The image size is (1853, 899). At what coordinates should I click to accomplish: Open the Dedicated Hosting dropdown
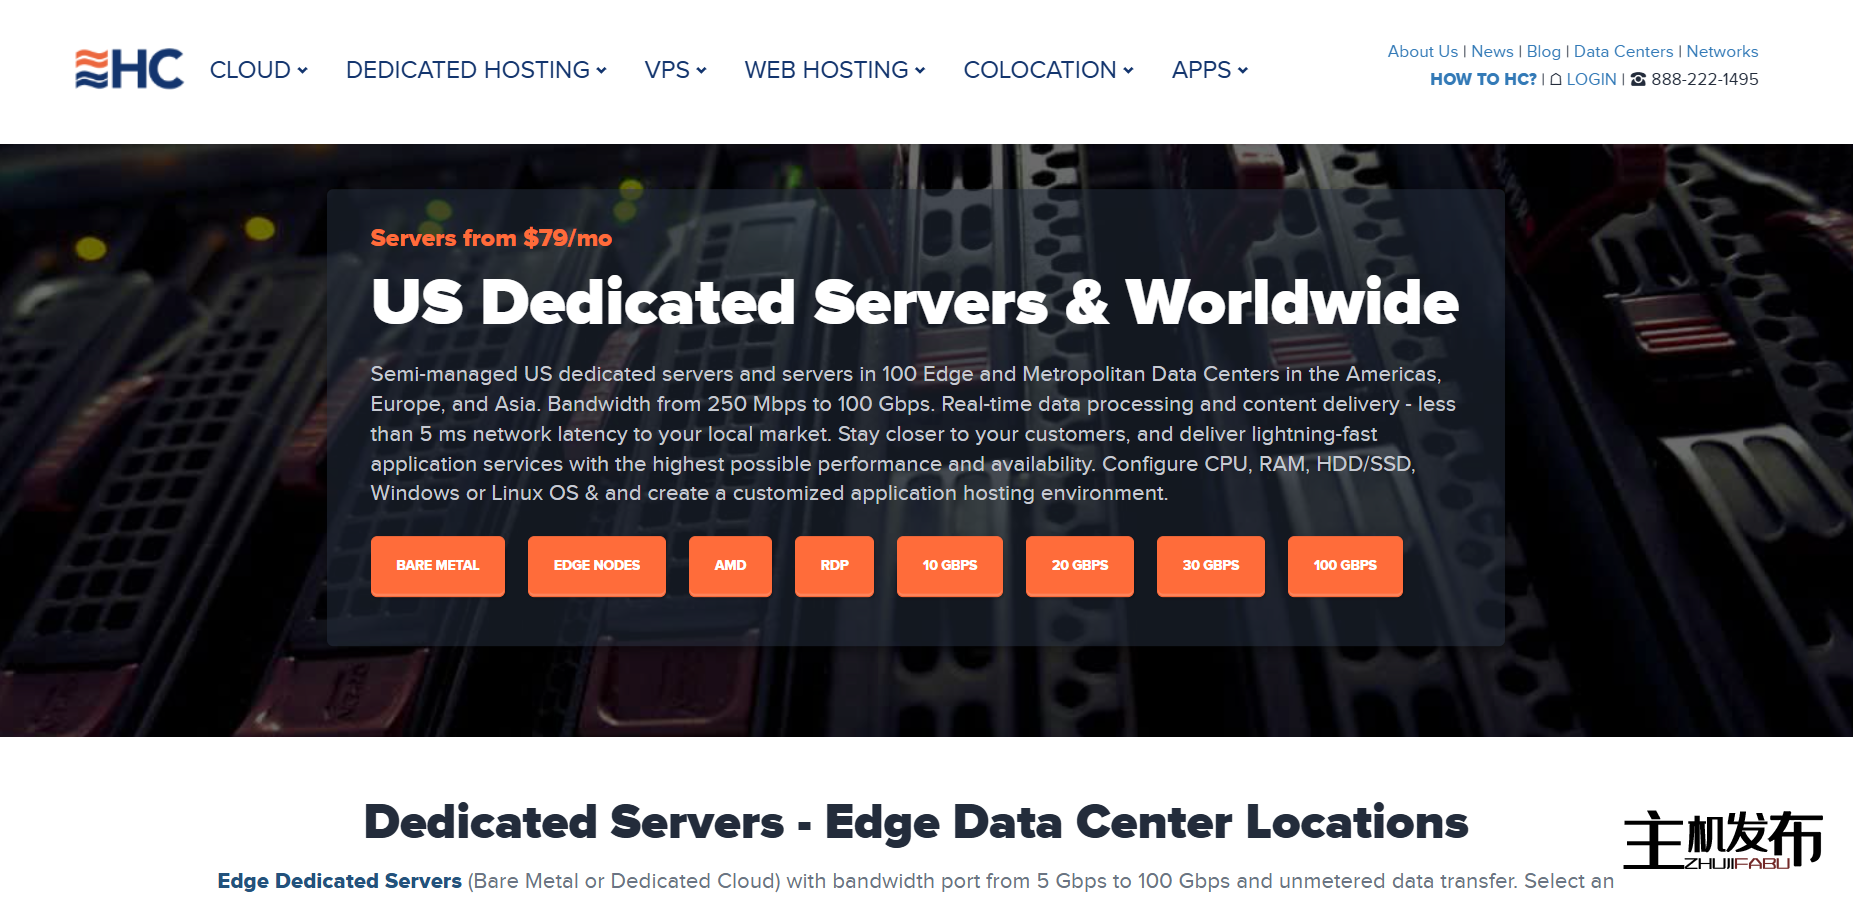475,70
